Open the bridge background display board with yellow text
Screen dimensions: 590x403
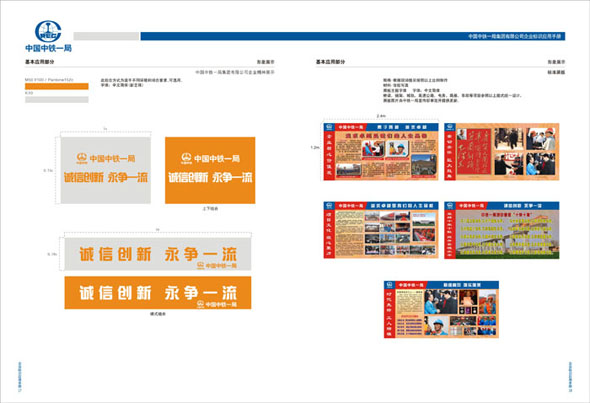pyautogui.click(x=502, y=230)
